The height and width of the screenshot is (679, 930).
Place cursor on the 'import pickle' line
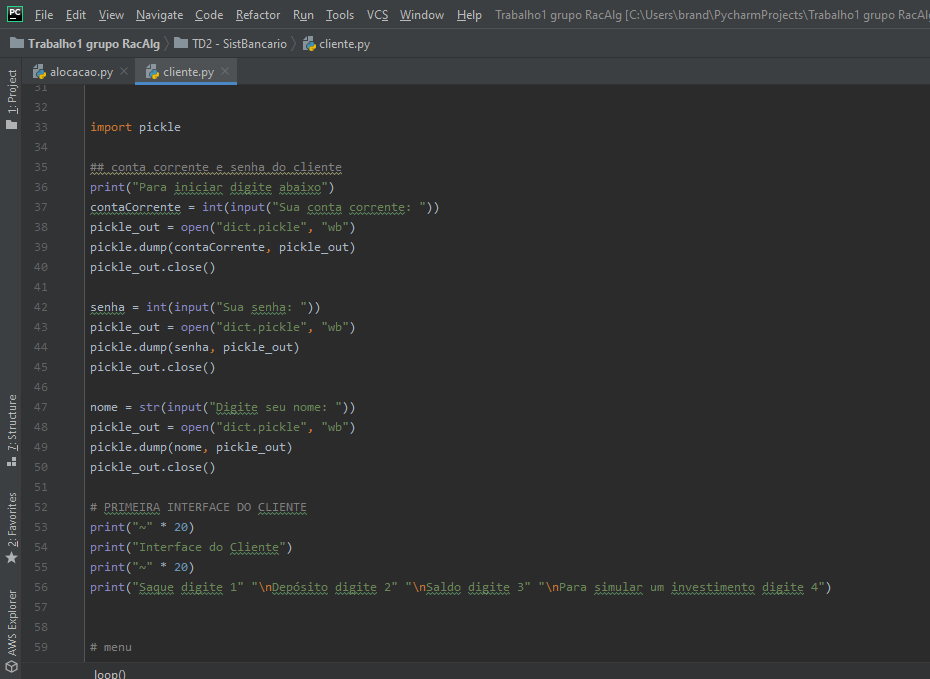click(135, 127)
